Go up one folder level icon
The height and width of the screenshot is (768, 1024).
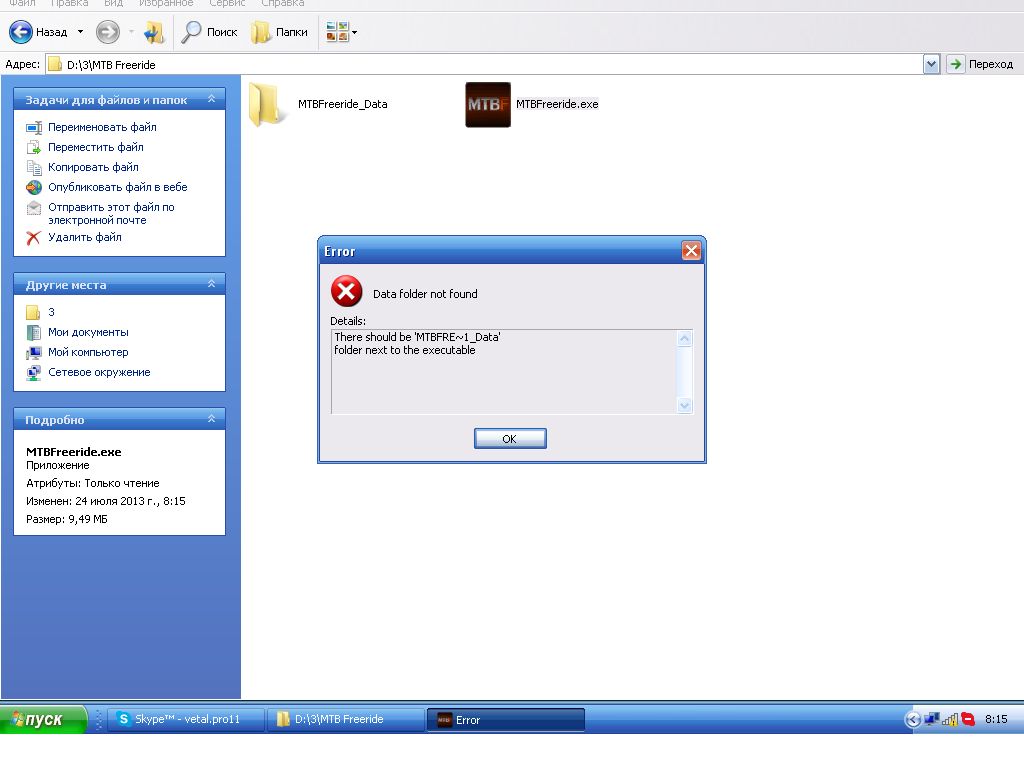pyautogui.click(x=154, y=31)
